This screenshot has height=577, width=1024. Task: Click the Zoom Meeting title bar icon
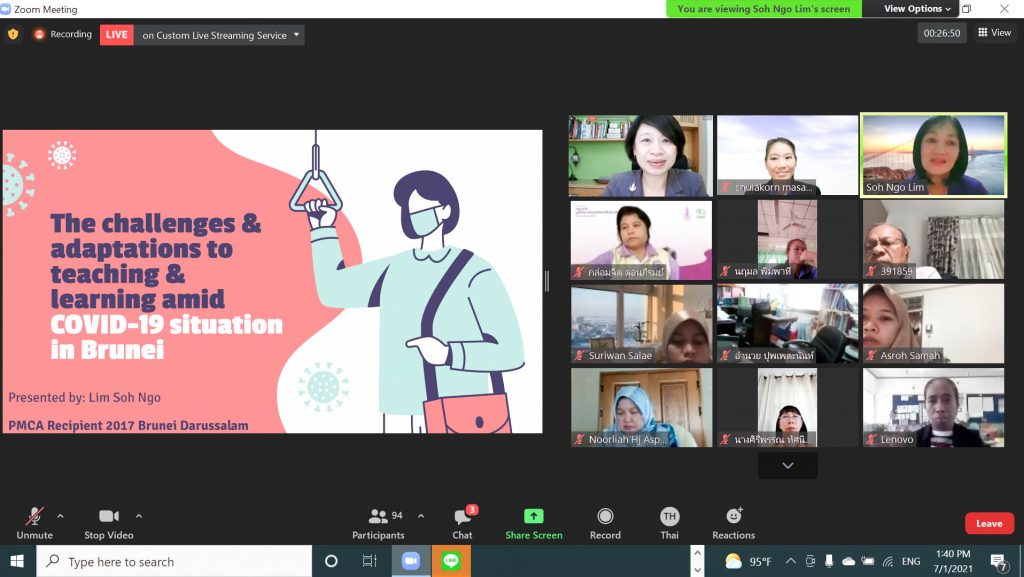6,9
